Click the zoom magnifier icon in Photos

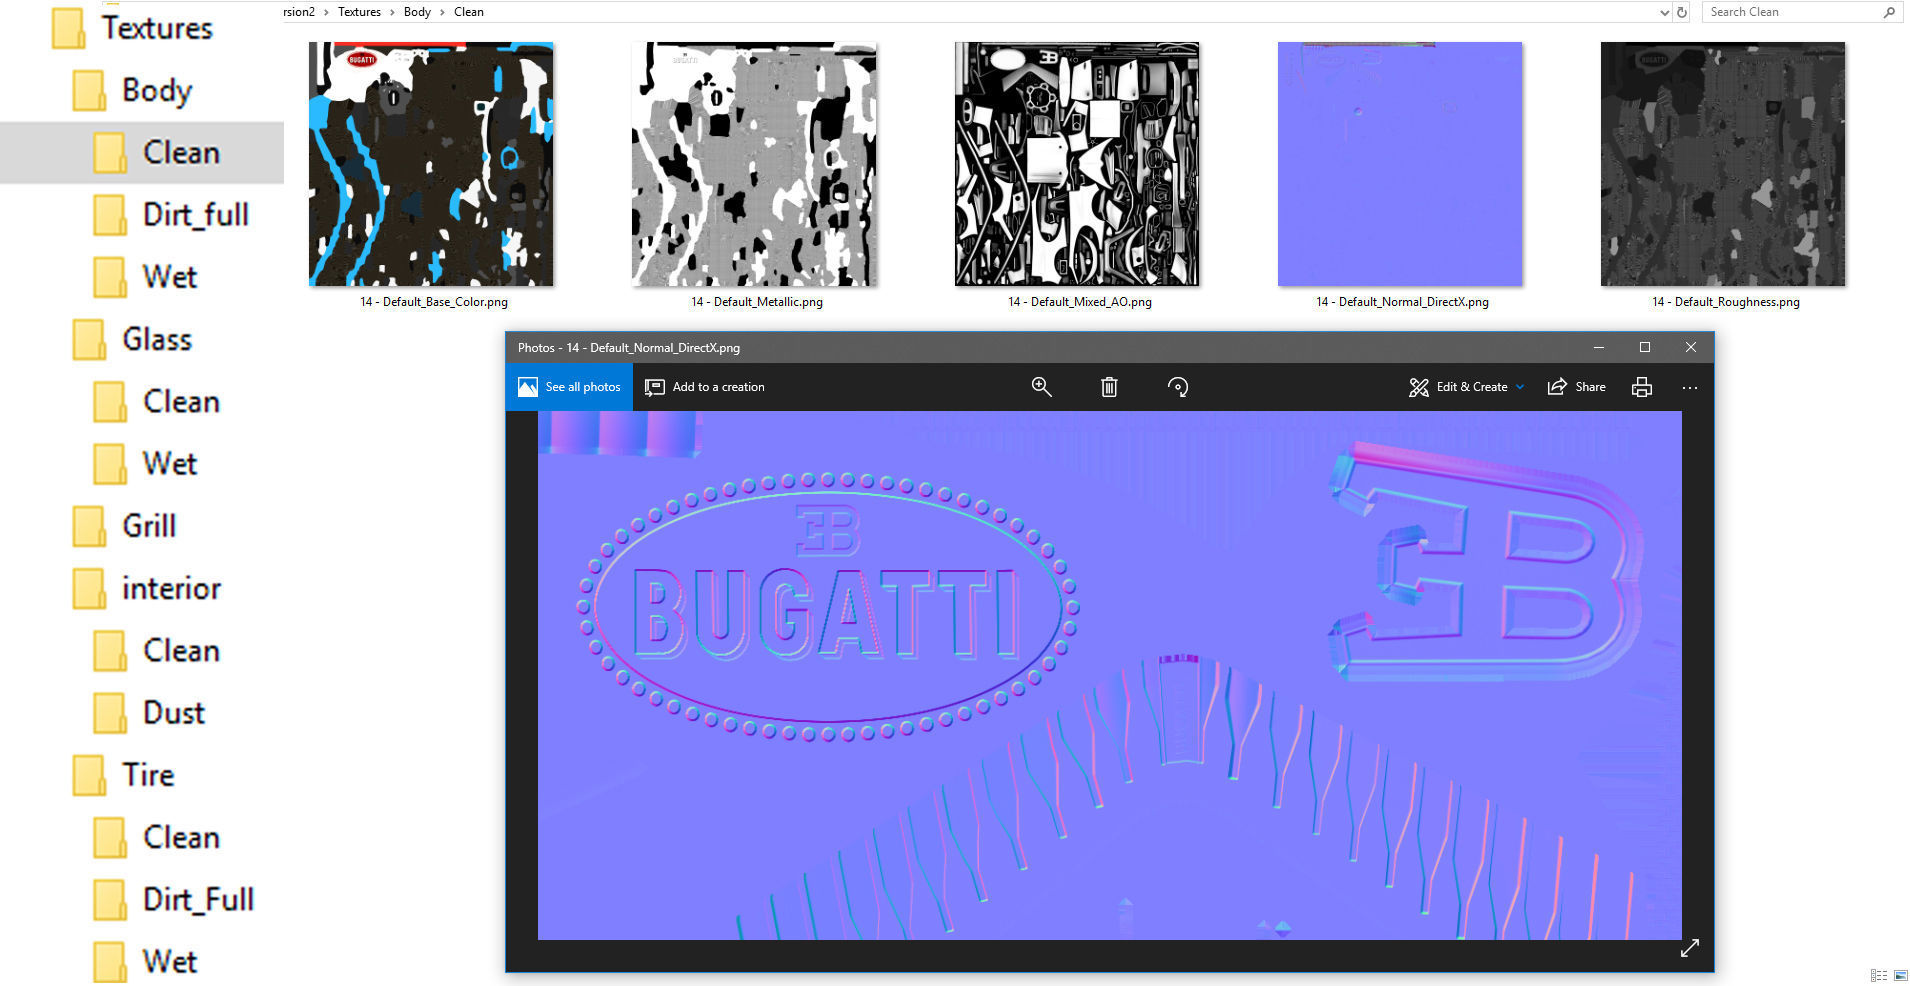1041,387
